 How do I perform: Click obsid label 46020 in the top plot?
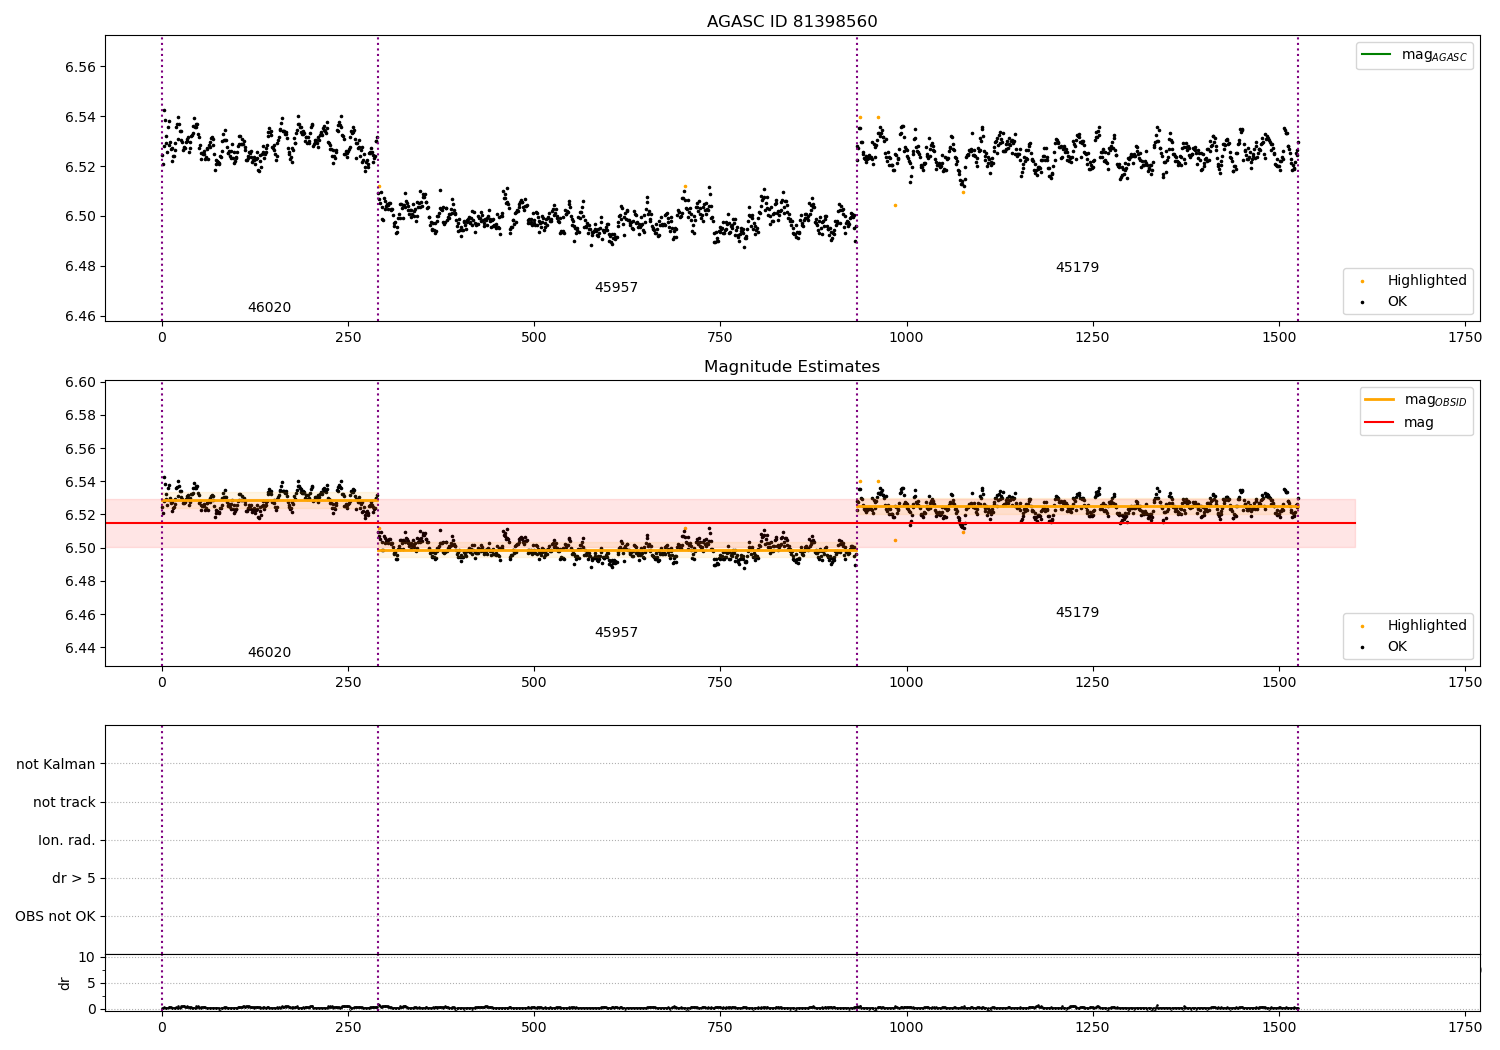tap(270, 308)
